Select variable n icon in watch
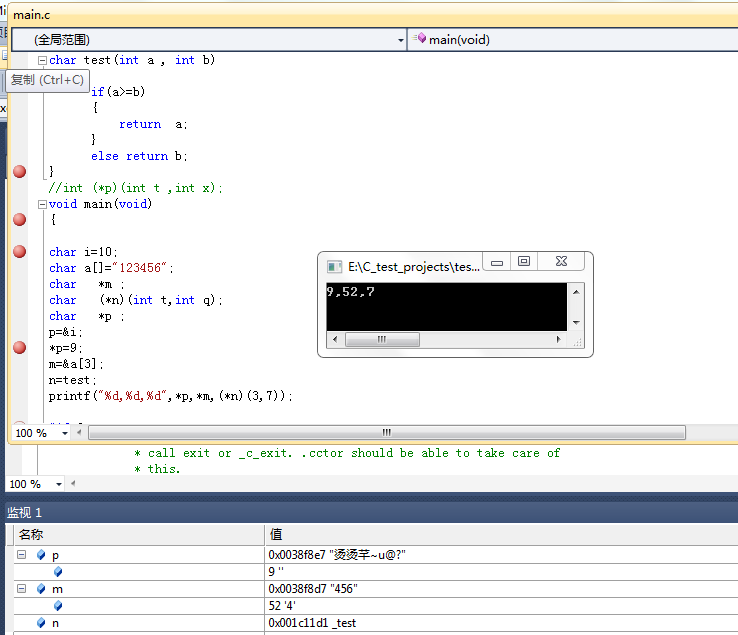 tap(41, 623)
